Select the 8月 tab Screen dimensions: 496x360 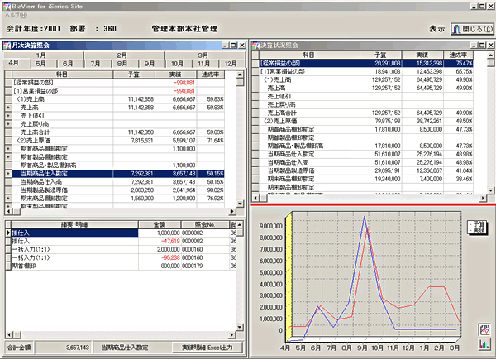click(x=122, y=63)
